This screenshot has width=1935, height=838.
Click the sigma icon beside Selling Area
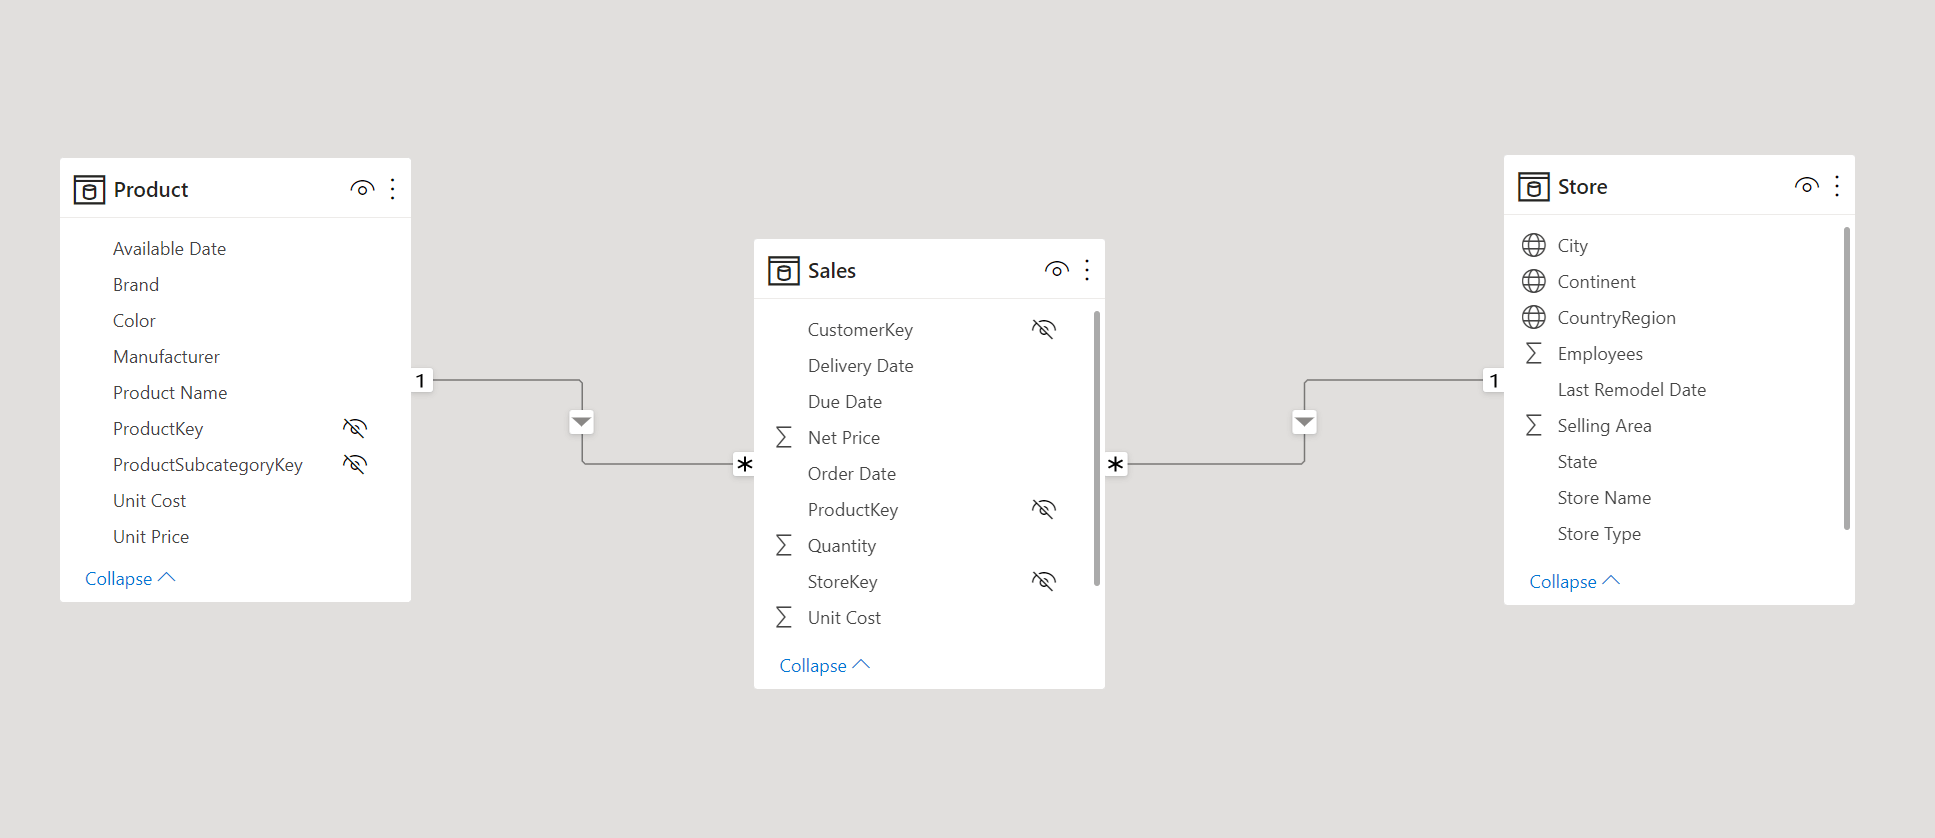[1533, 425]
